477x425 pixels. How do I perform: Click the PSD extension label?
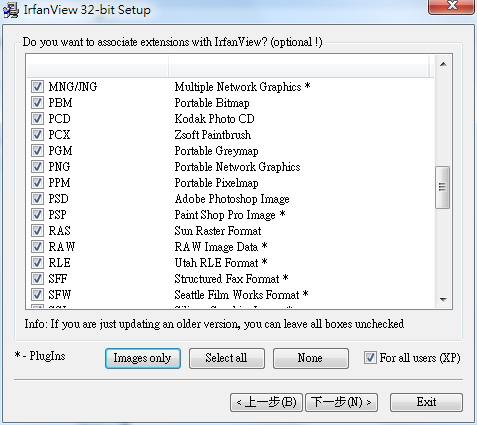58,199
